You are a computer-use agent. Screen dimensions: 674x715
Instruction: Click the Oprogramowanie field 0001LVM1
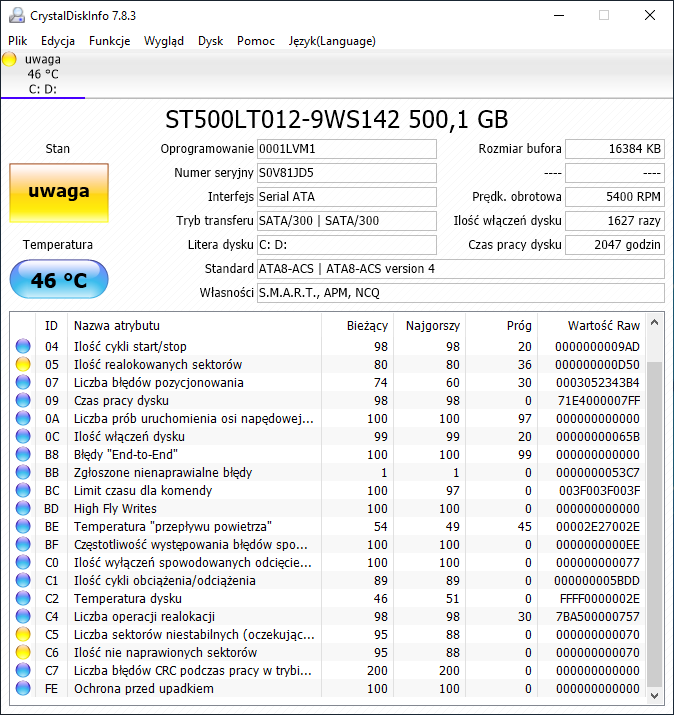(x=347, y=149)
